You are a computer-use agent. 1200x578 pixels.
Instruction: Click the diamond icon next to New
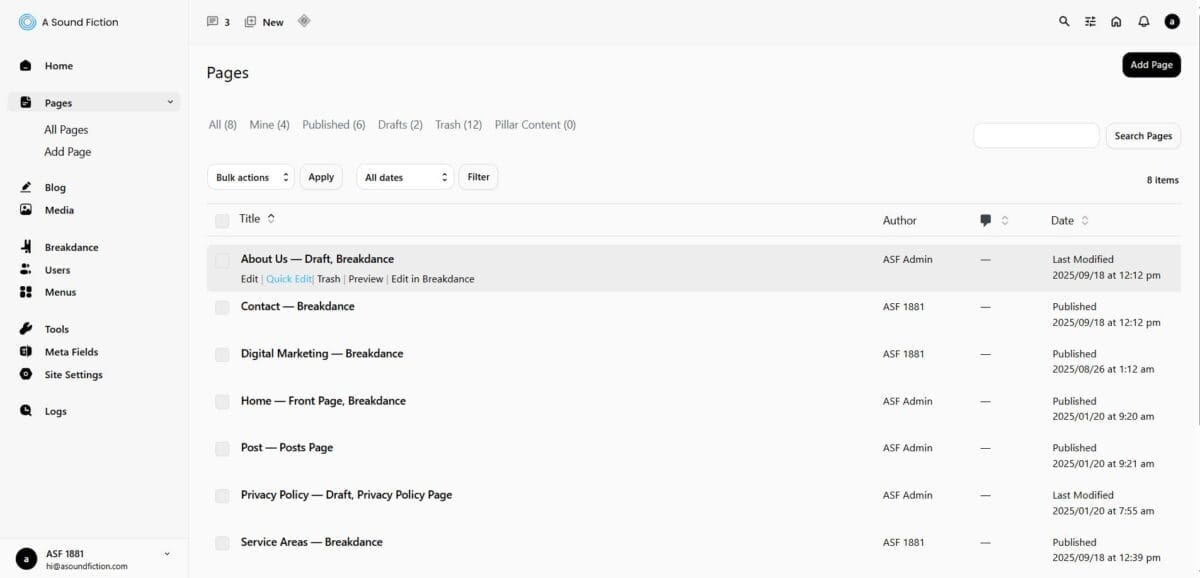[304, 21]
